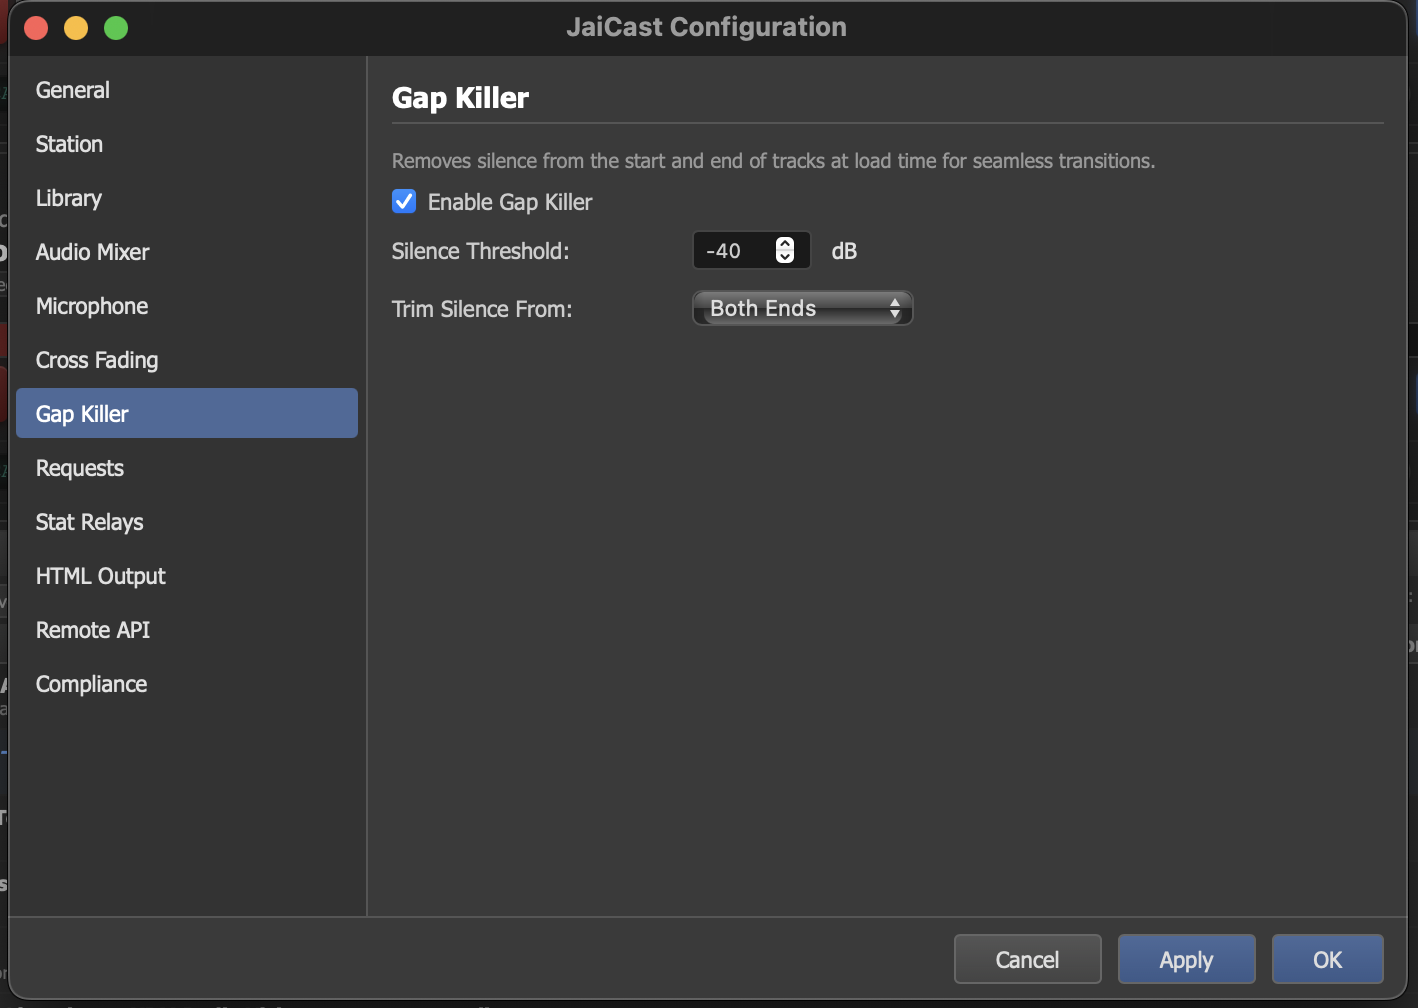Close the JaiCast Configuration window
Viewport: 1418px width, 1008px height.
37,28
